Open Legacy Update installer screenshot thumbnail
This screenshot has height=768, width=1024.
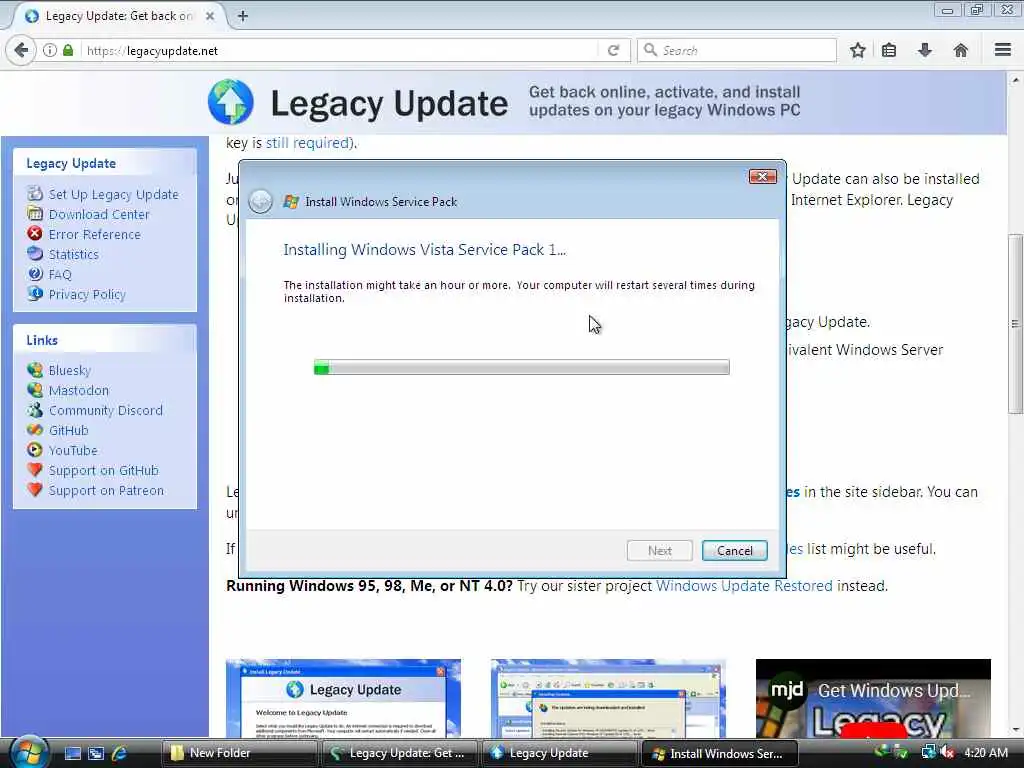point(344,698)
